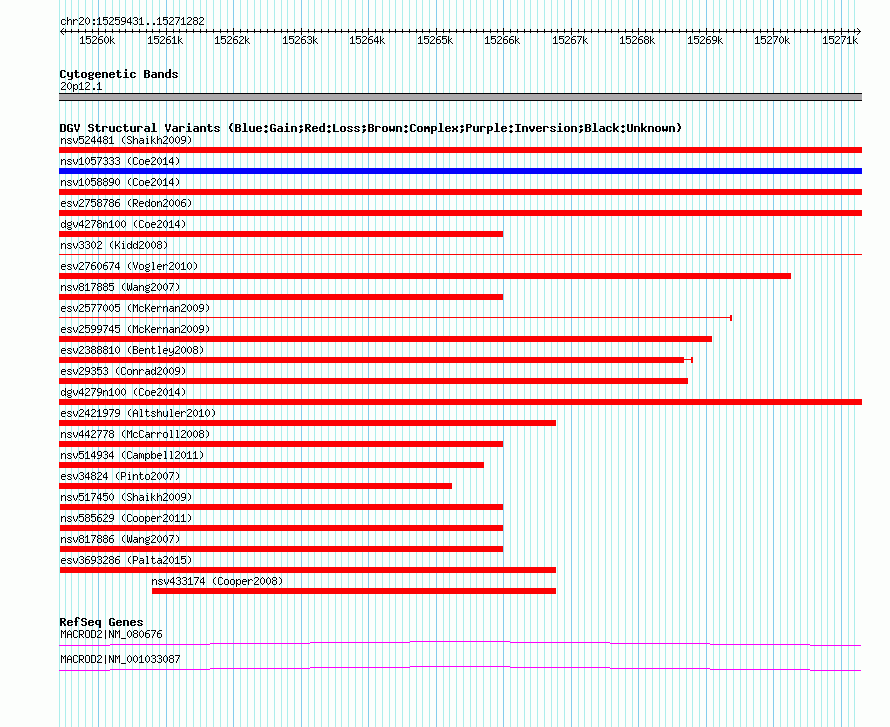The image size is (890, 727).
Task: Click the end tick of esv2577005 line
Action: click(731, 318)
